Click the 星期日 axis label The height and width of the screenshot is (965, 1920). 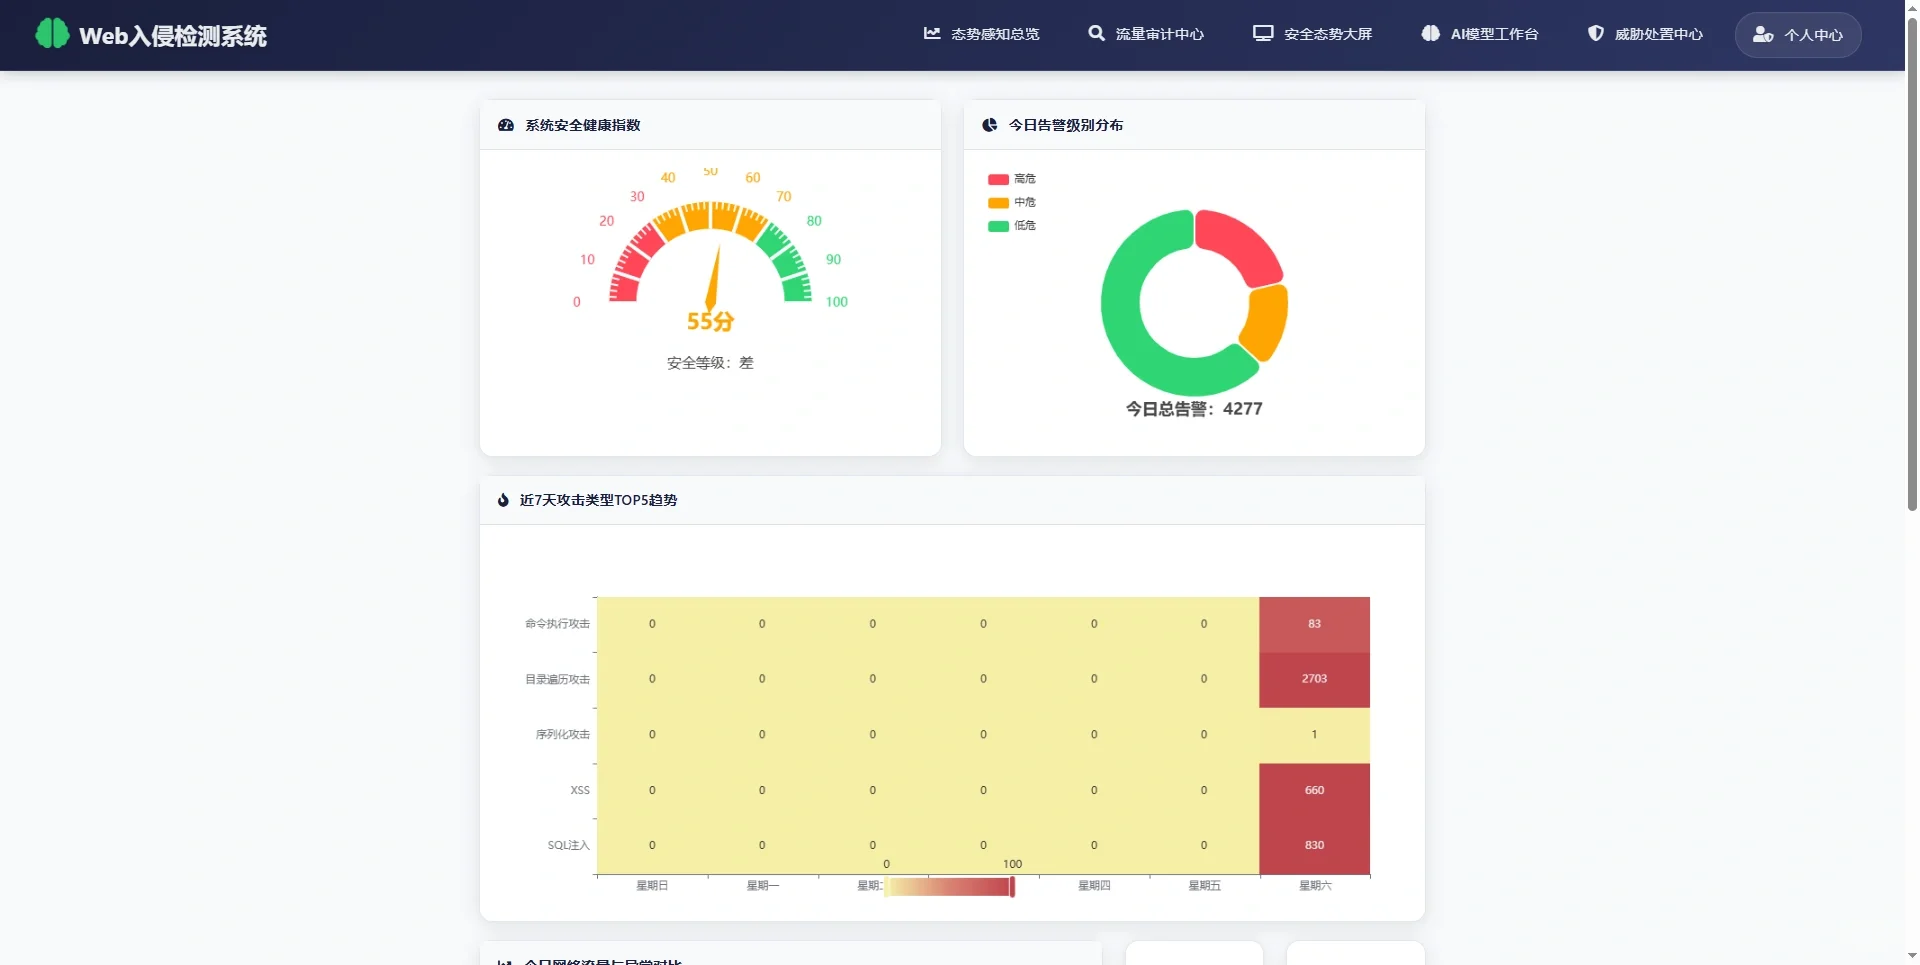(652, 886)
